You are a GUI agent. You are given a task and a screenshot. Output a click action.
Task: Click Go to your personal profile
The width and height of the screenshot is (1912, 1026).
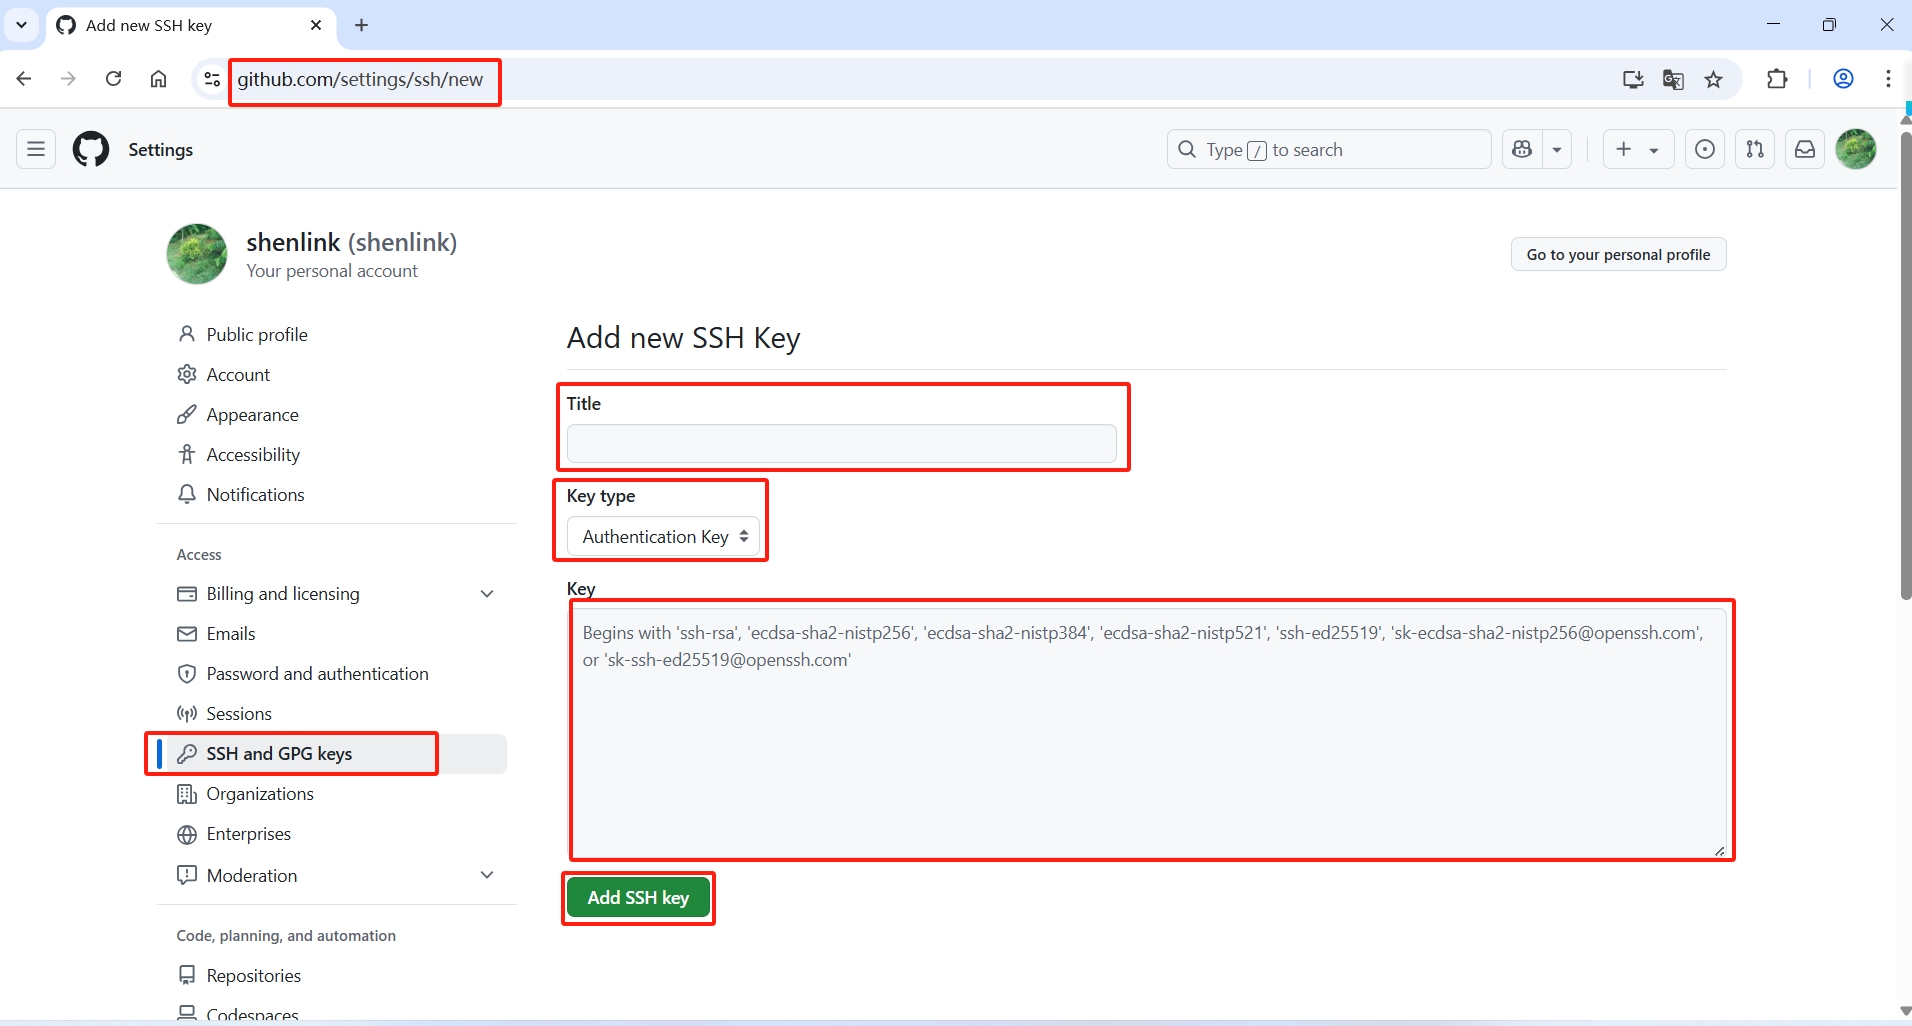point(1618,255)
